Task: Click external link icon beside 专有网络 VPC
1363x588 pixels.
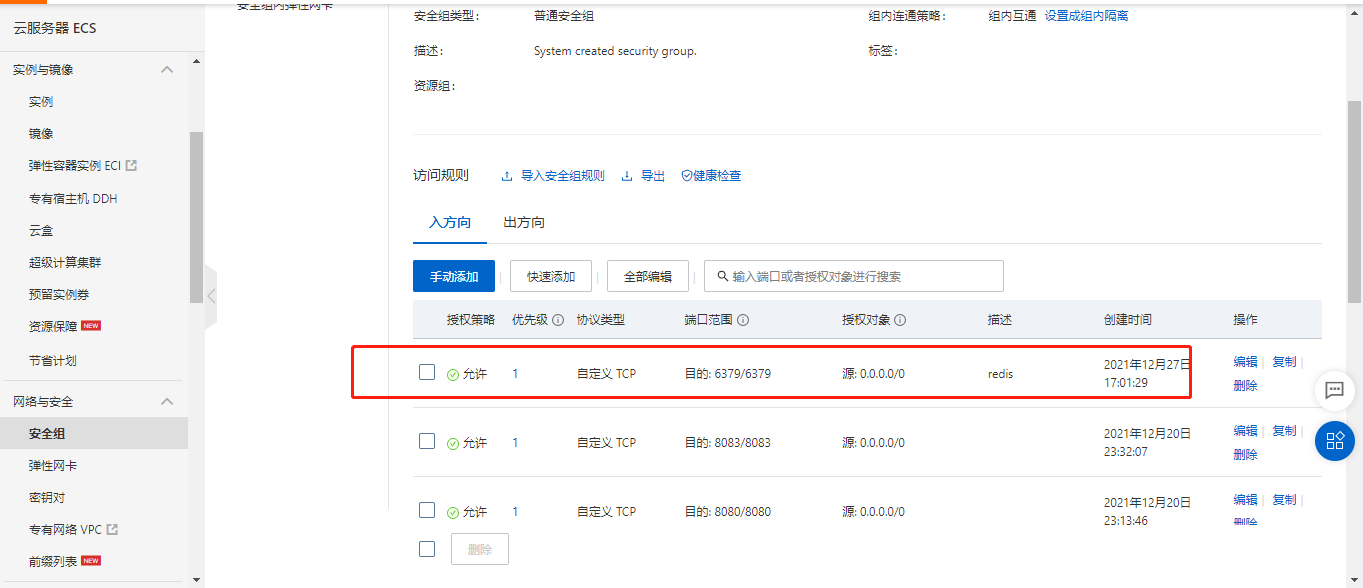Action: (112, 529)
